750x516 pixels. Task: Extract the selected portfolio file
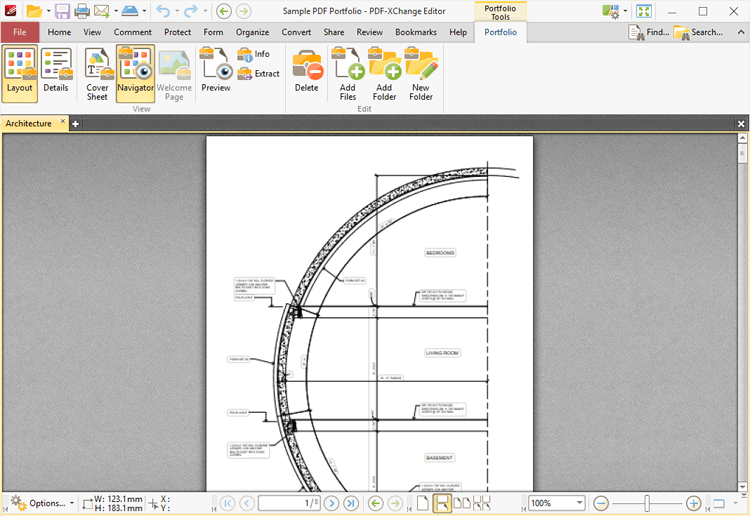tap(259, 74)
